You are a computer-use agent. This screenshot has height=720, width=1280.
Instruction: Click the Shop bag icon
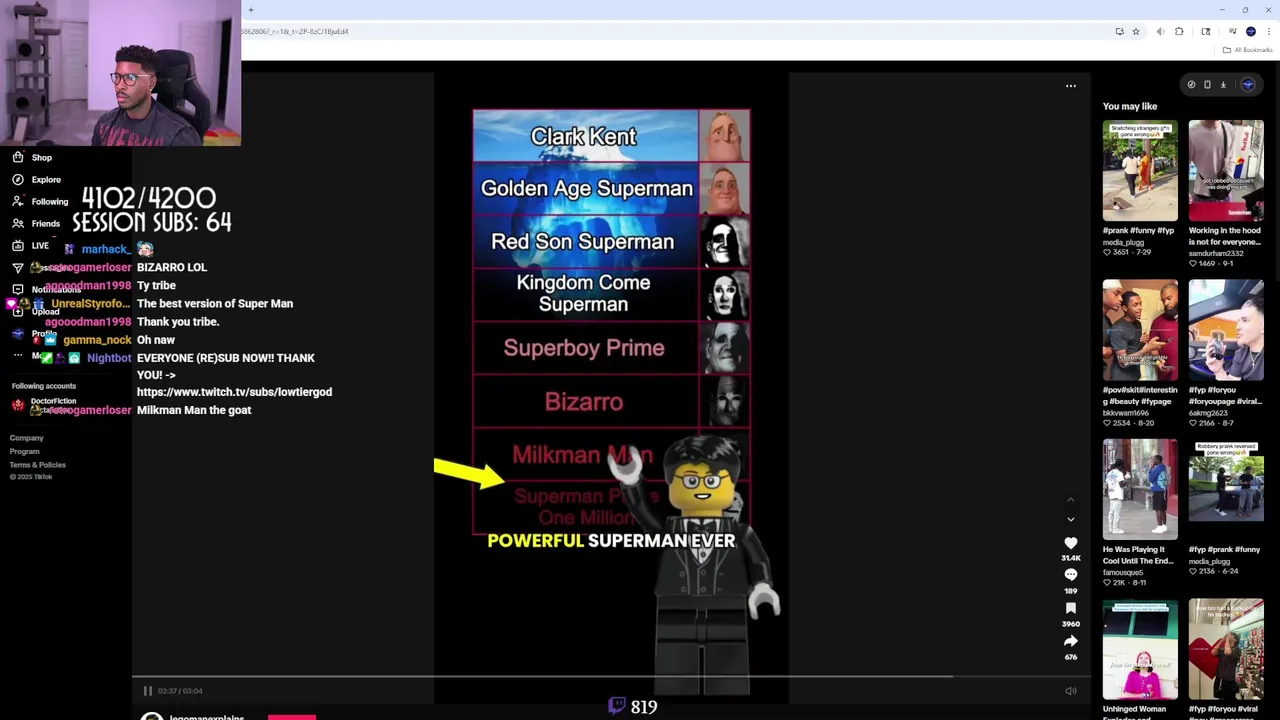(18, 158)
